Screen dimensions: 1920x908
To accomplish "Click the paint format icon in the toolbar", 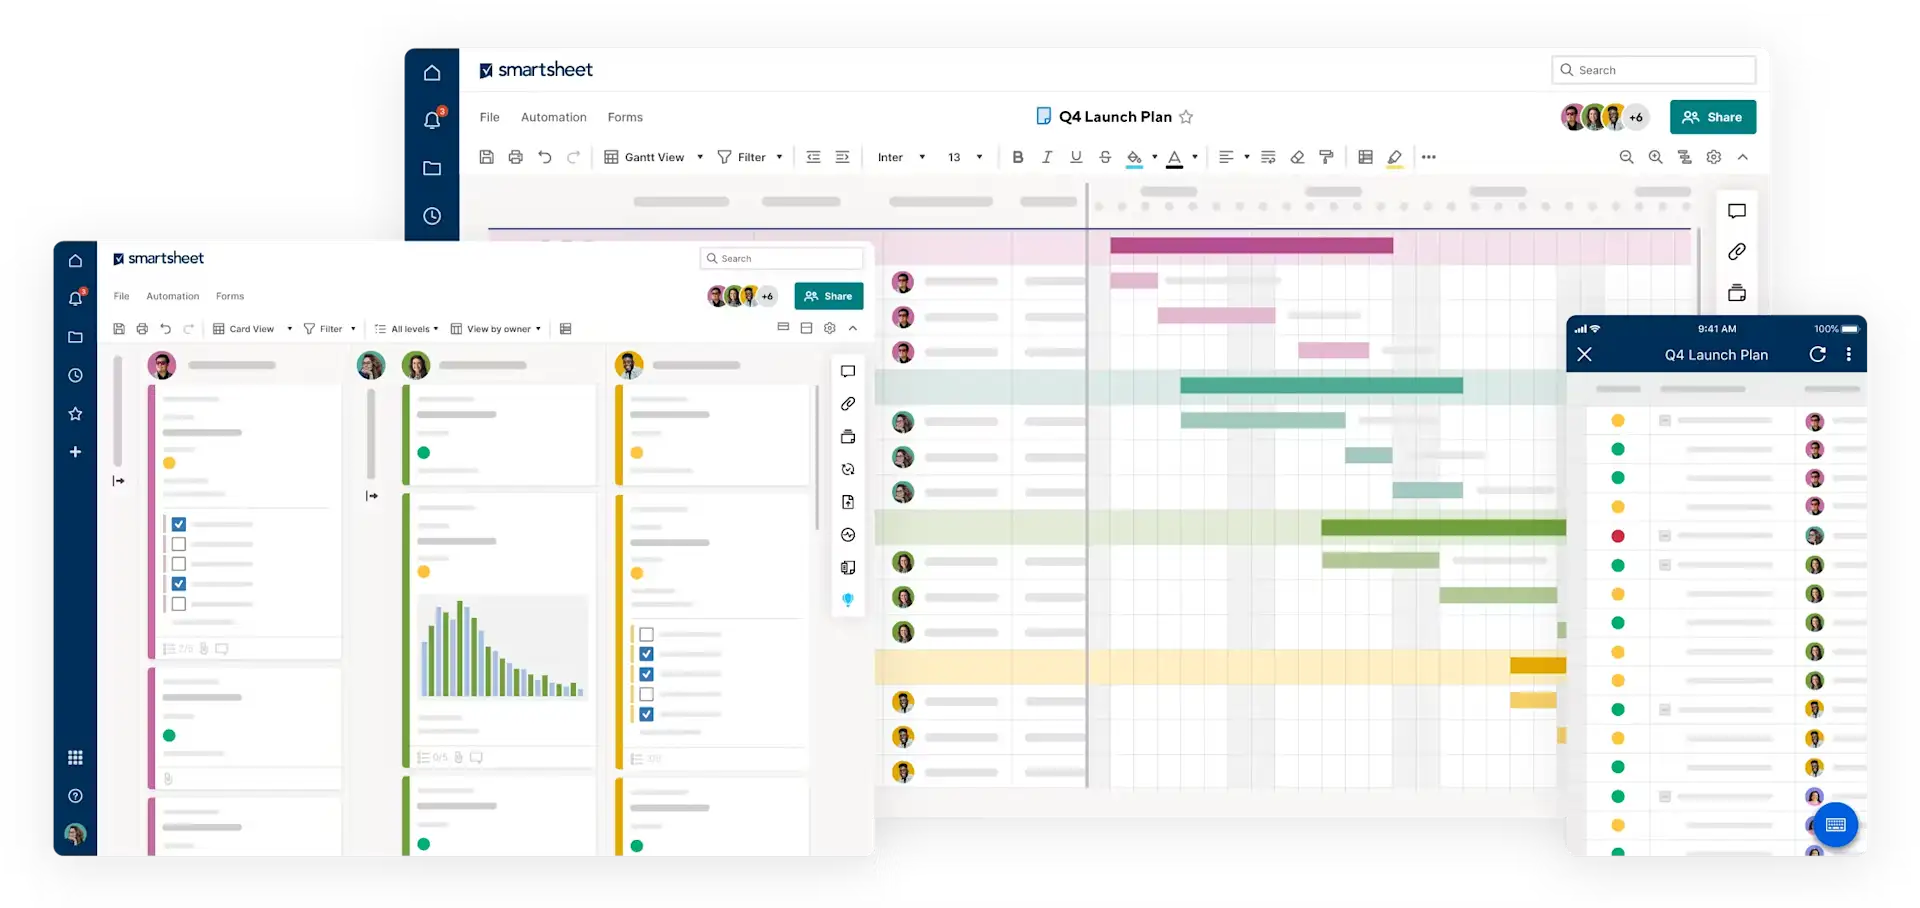I will 1327,157.
